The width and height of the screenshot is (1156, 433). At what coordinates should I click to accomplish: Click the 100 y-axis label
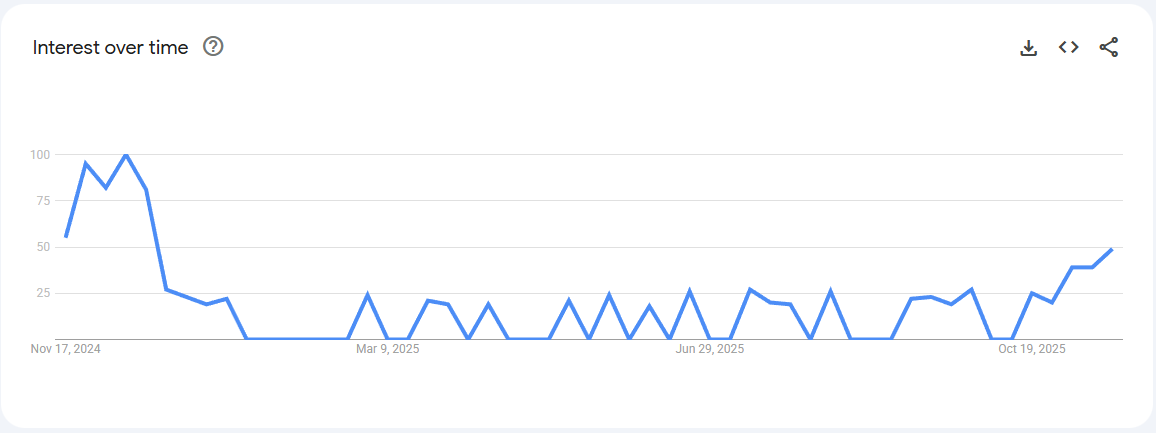[40, 154]
